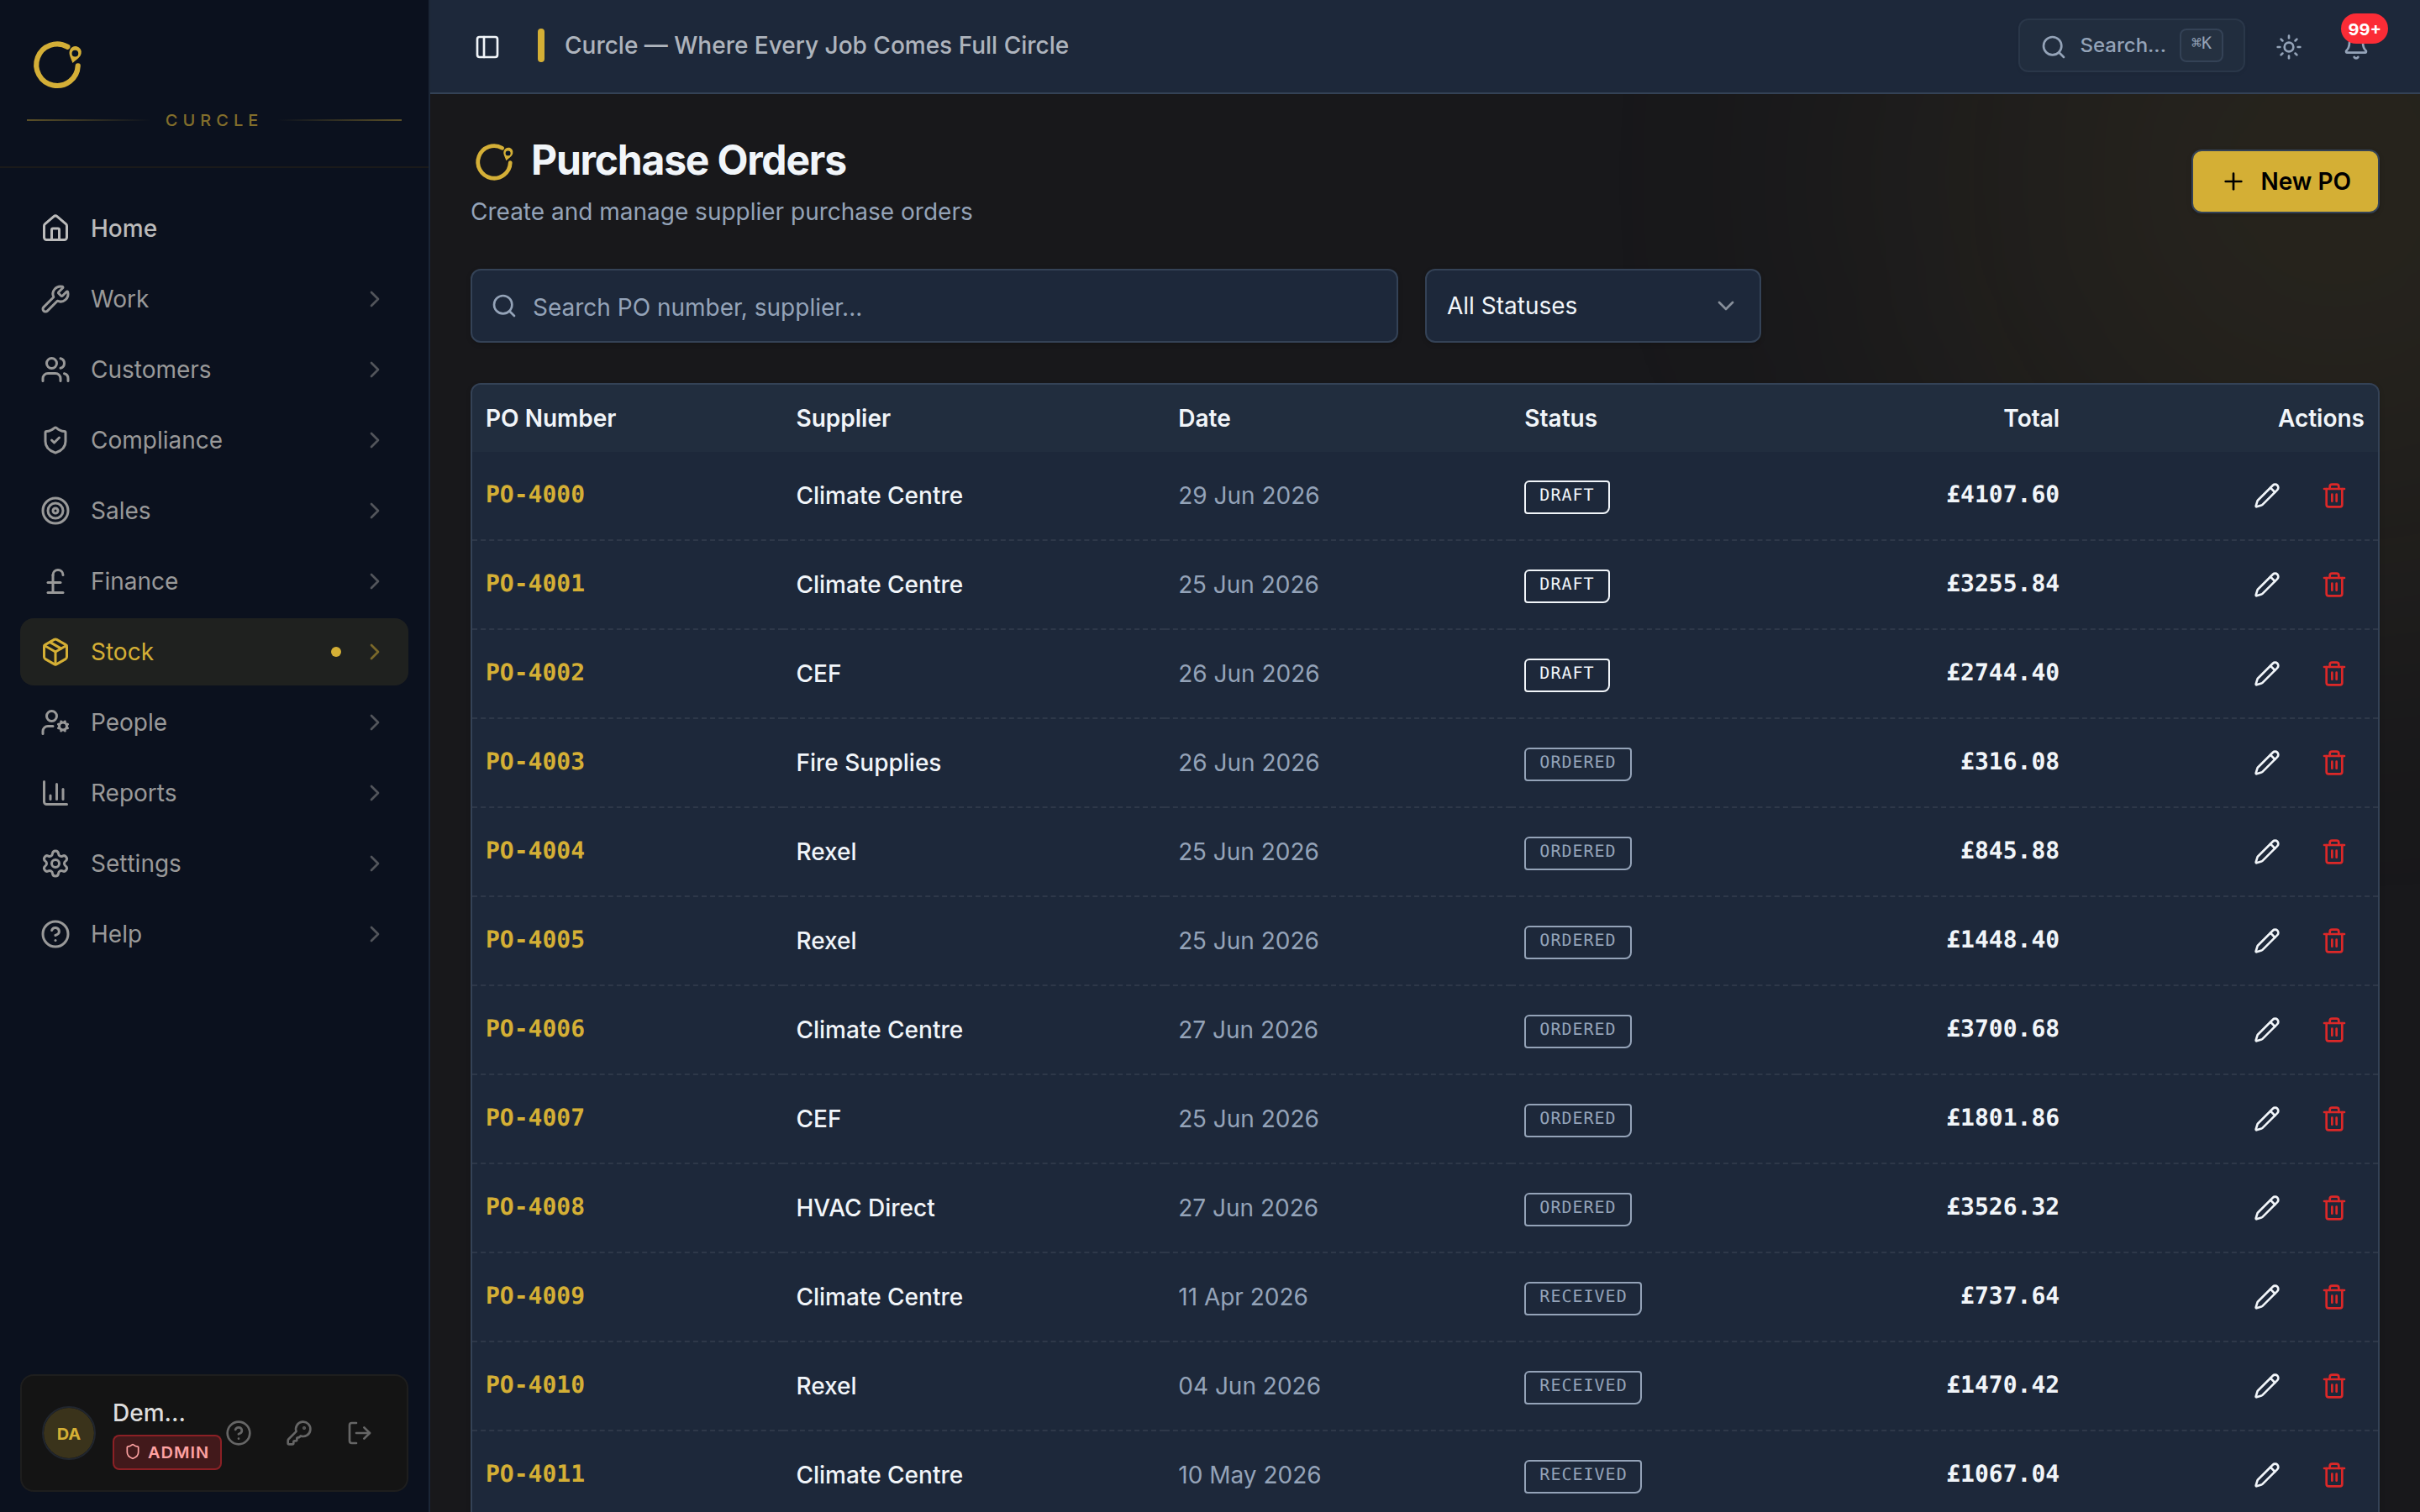The image size is (2420, 1512).
Task: Click the key icon in user panel
Action: tap(299, 1433)
